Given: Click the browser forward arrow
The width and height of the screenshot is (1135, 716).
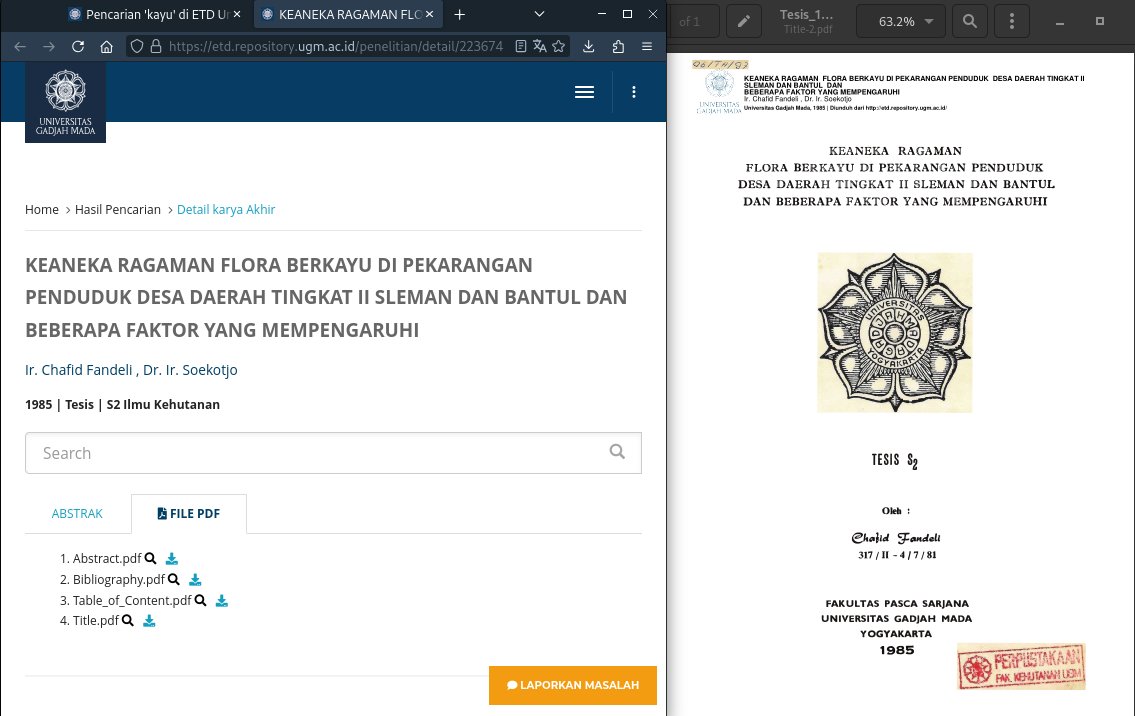Looking at the screenshot, I should (x=48, y=46).
